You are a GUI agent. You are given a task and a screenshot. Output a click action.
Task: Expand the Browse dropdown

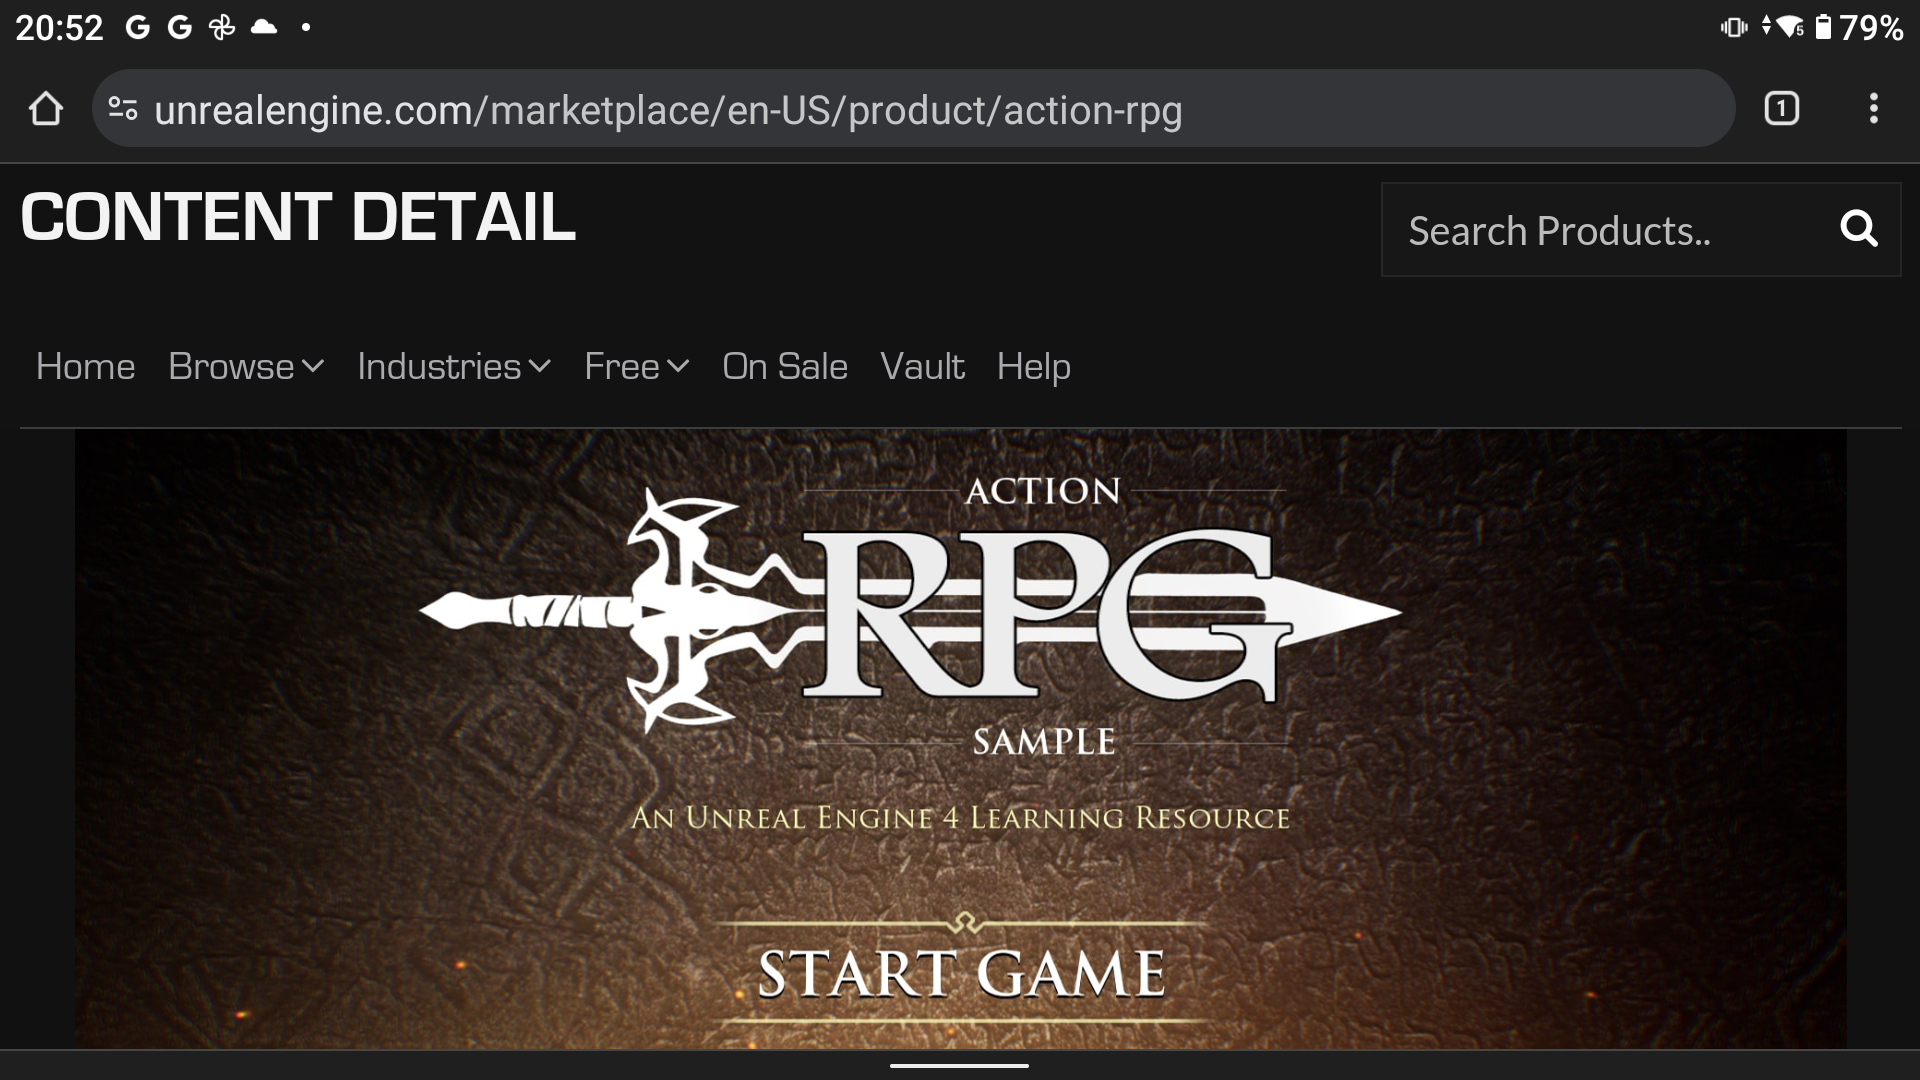(x=246, y=367)
